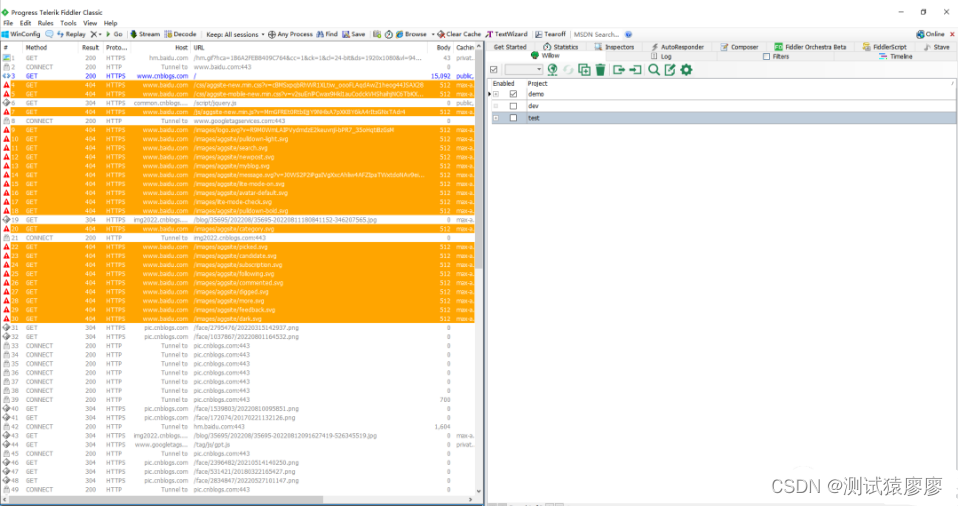
Task: Check Enabled checkbox for test project
Action: 513,118
